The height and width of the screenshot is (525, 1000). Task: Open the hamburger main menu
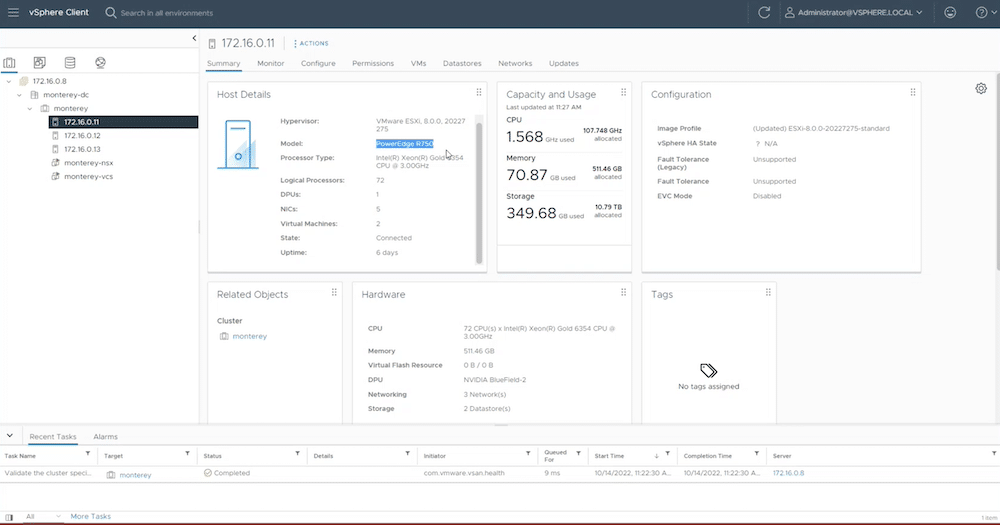(13, 13)
